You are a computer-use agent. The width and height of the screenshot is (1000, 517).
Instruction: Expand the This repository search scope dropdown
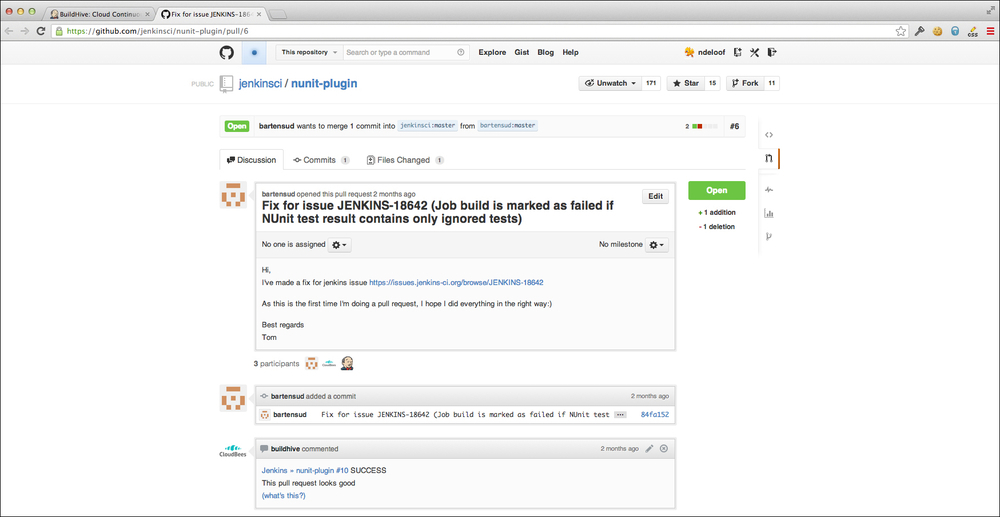308,52
